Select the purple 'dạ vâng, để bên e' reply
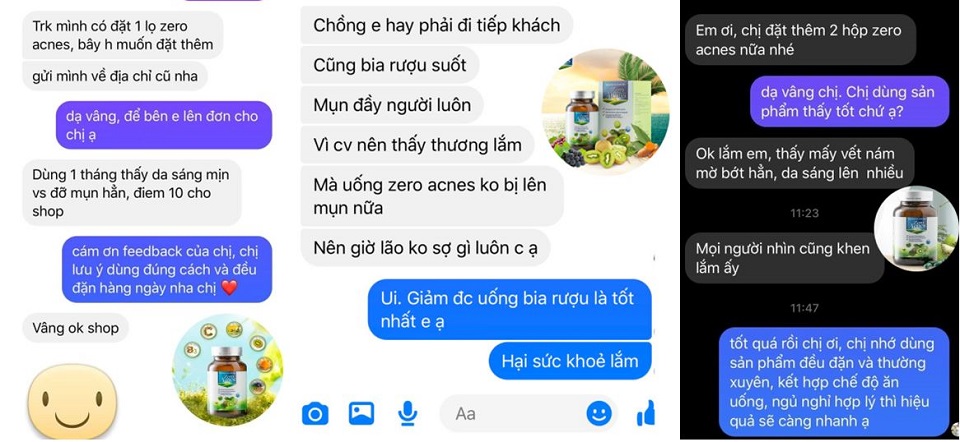The image size is (960, 442). [164, 125]
